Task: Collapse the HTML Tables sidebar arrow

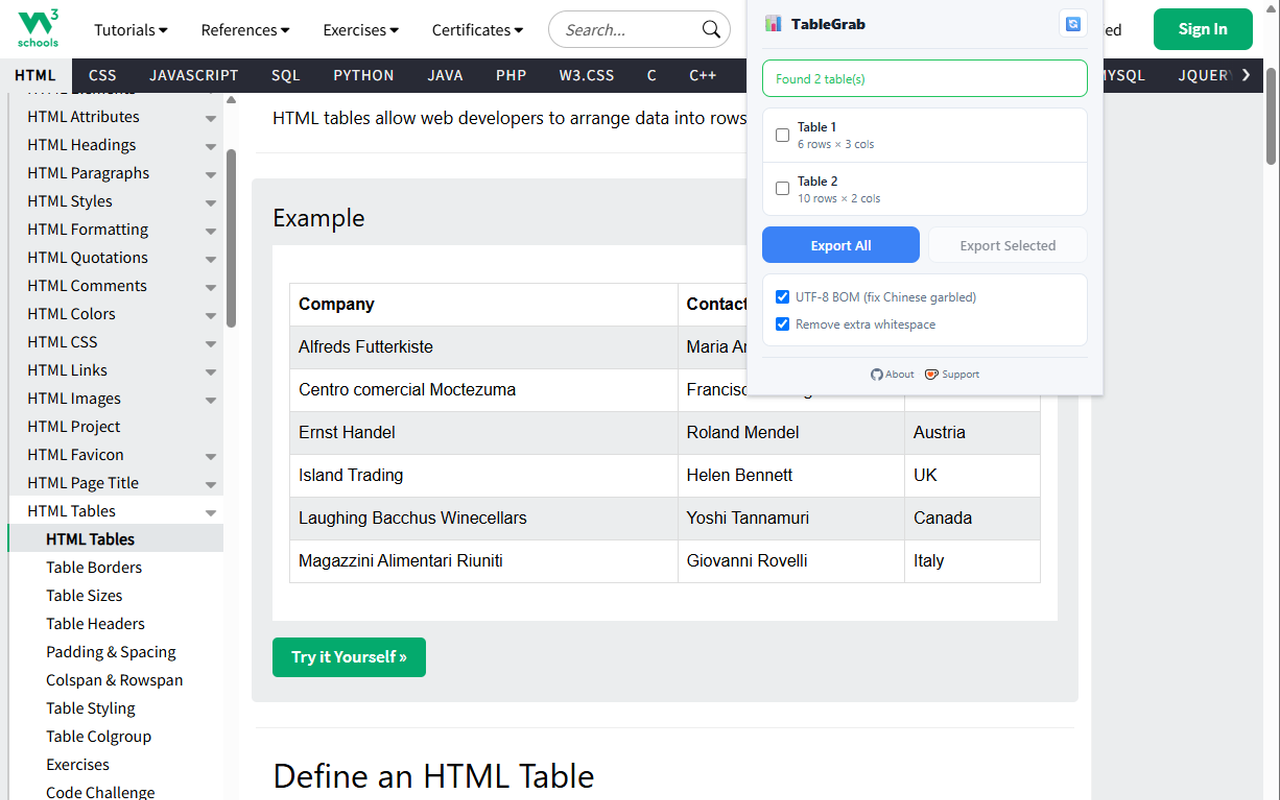Action: click(211, 512)
